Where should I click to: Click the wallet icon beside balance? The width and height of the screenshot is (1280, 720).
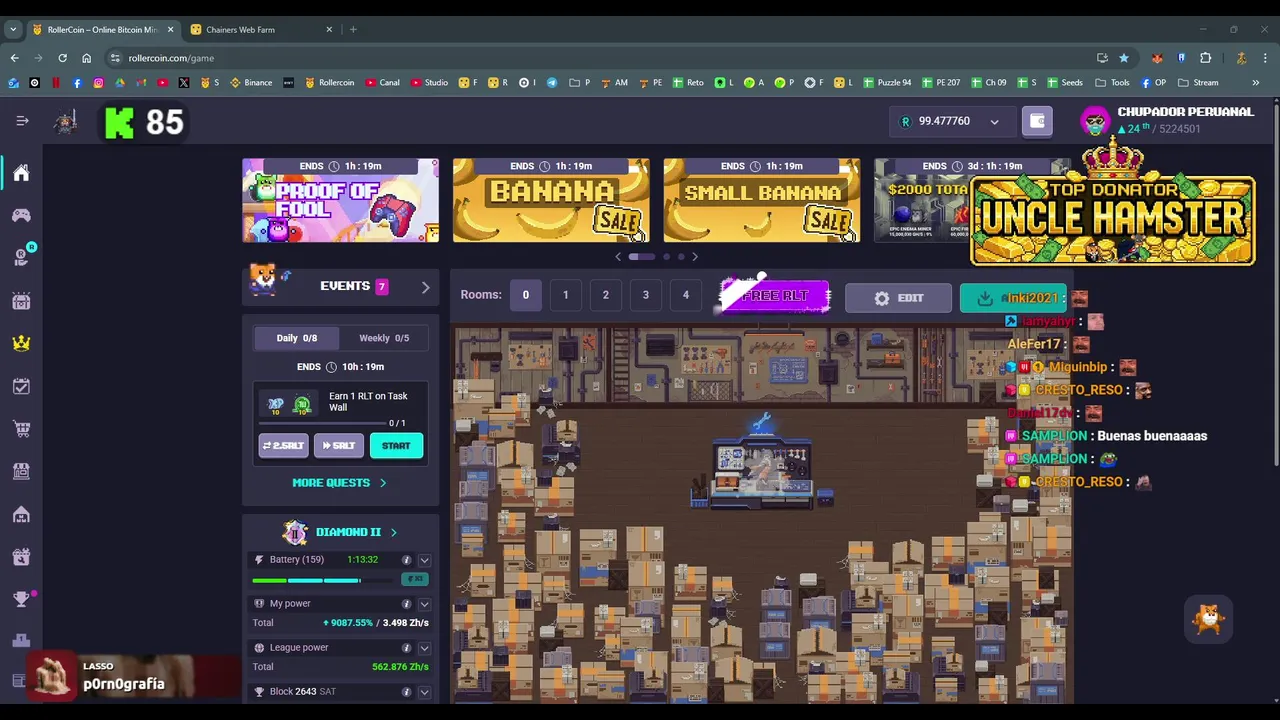pos(1037,121)
